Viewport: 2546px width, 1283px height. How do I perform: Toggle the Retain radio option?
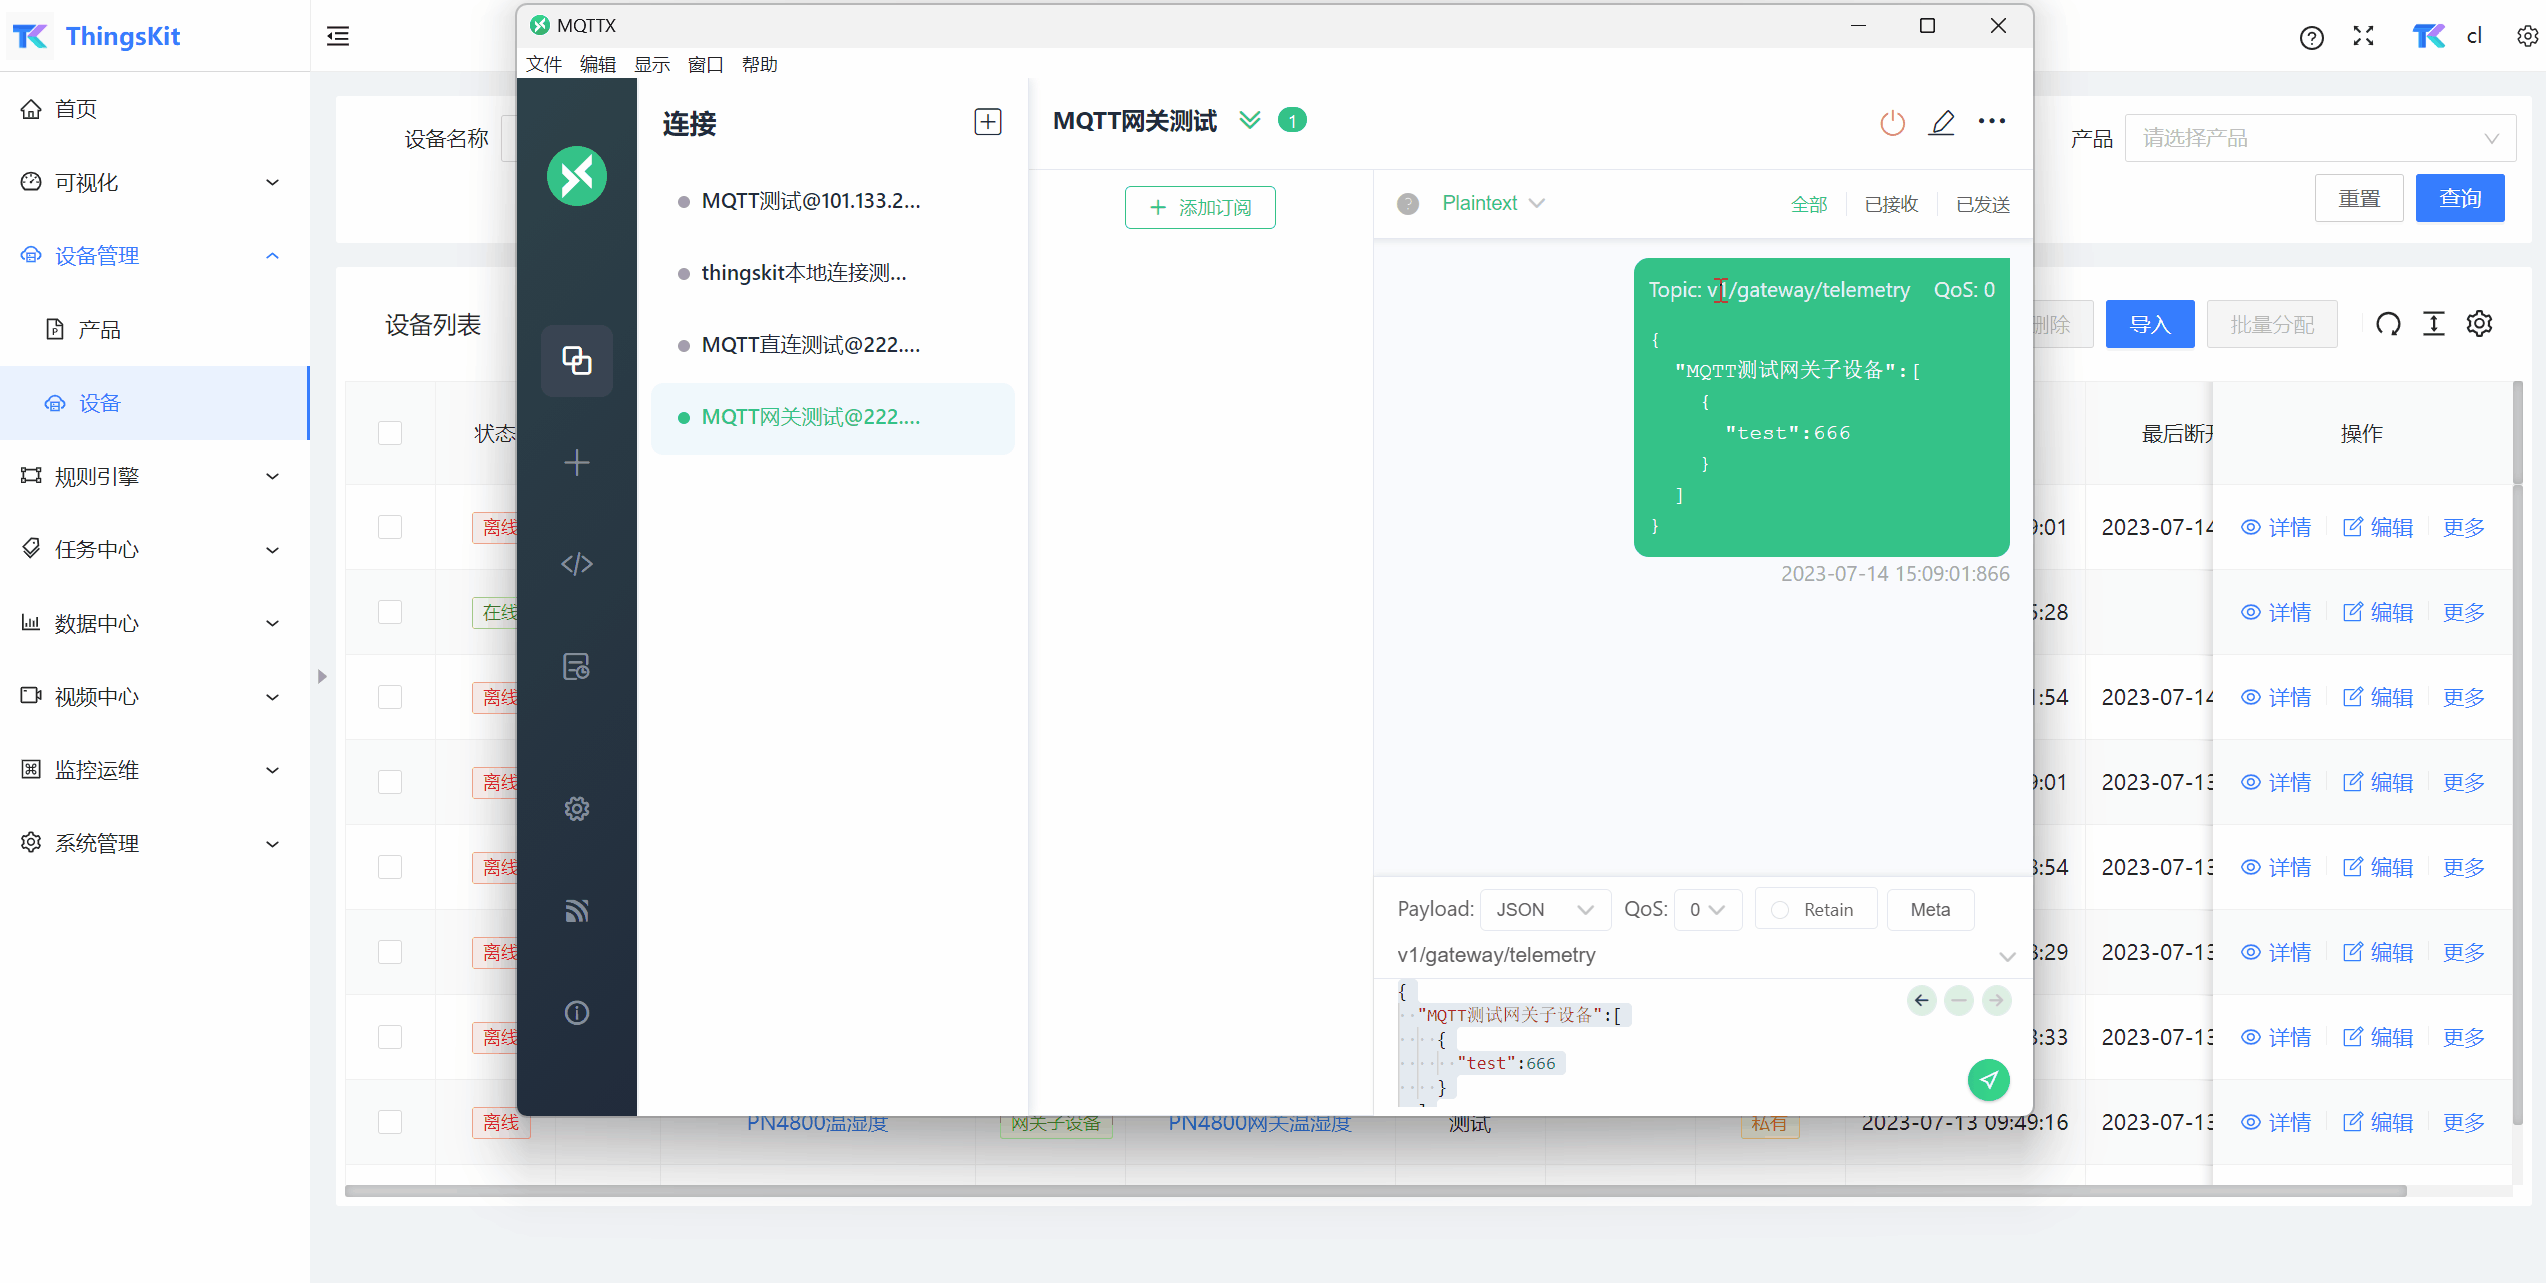point(1780,910)
